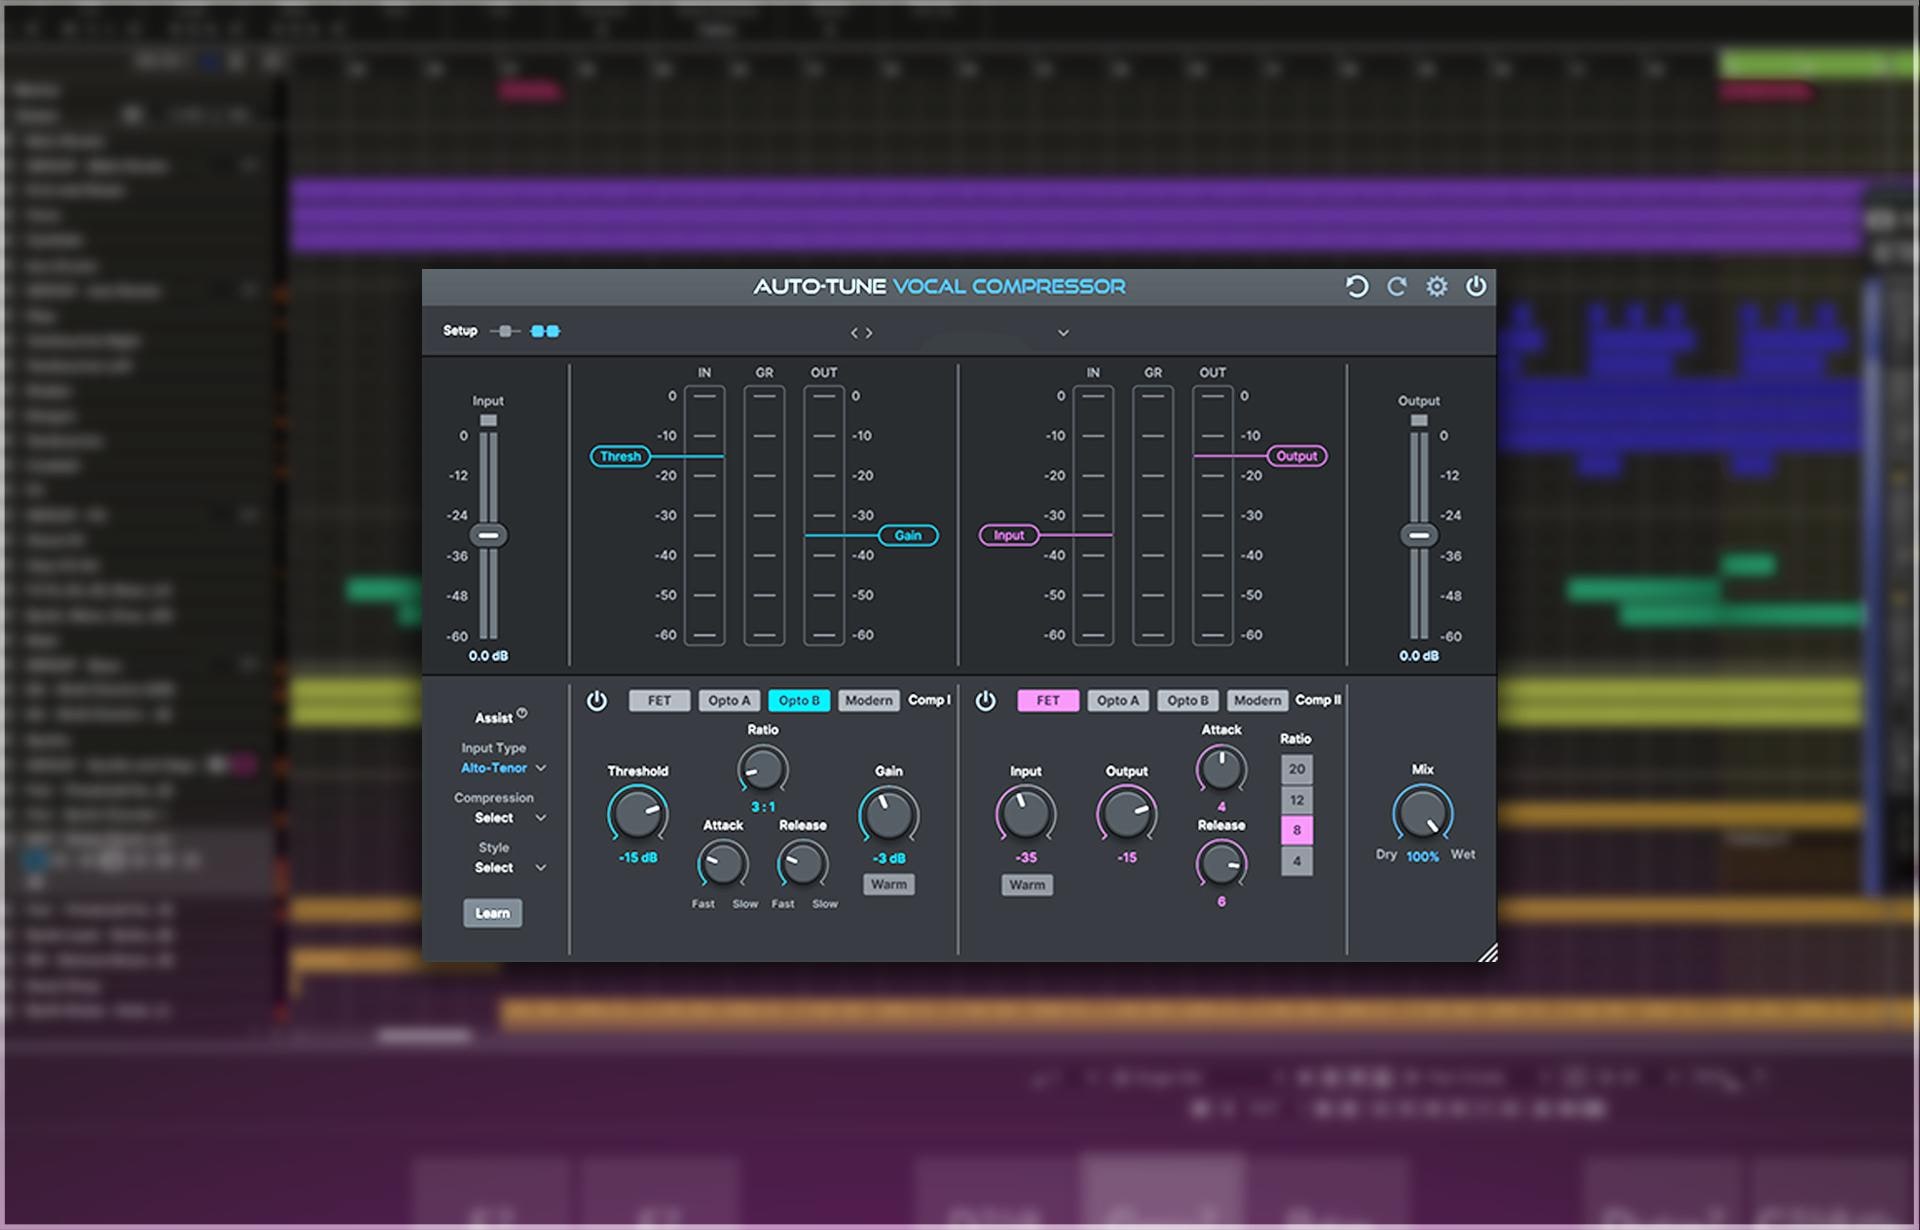The image size is (1920, 1230).
Task: Open the Style Select dropdown
Action: click(510, 868)
